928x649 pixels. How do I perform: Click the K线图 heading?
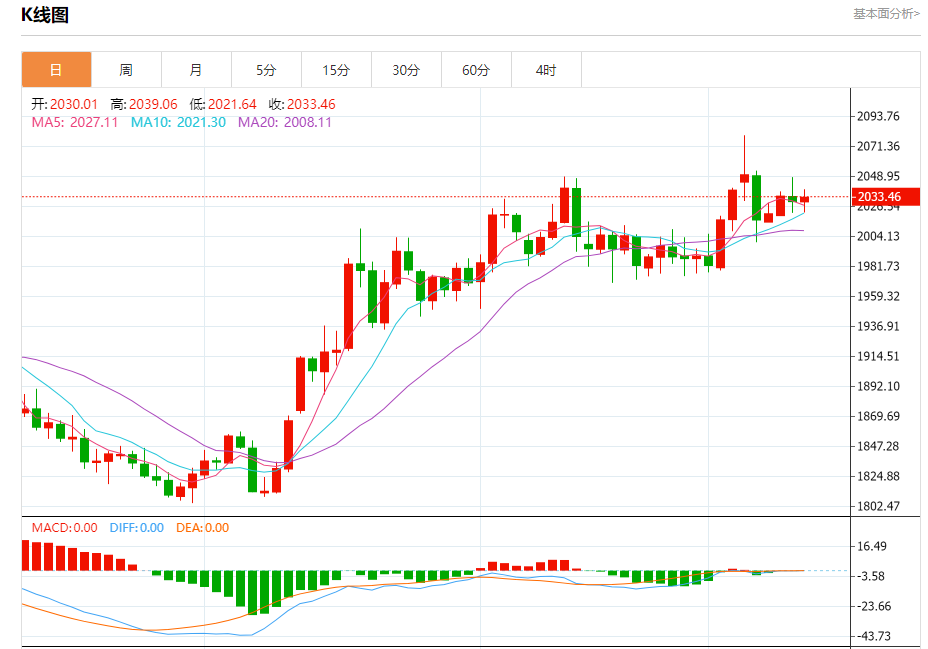45,15
